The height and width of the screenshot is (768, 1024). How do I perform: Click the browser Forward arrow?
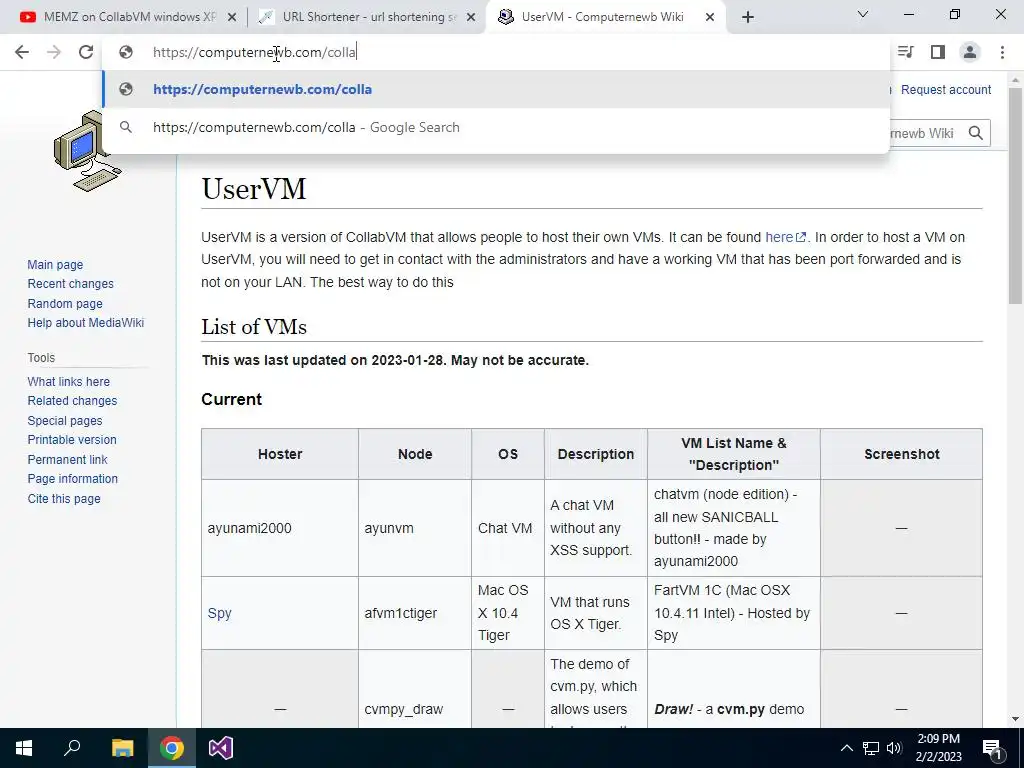click(54, 52)
